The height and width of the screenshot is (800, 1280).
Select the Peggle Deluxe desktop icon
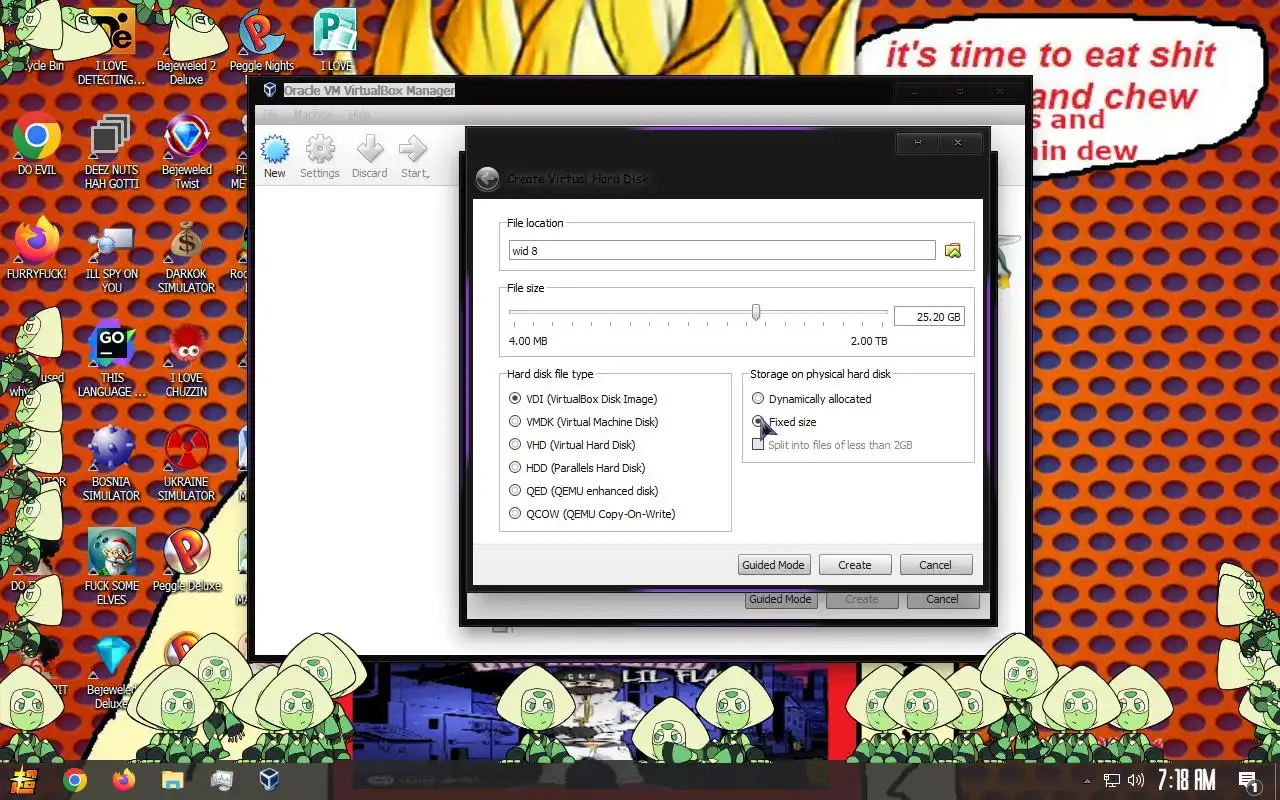pyautogui.click(x=187, y=560)
